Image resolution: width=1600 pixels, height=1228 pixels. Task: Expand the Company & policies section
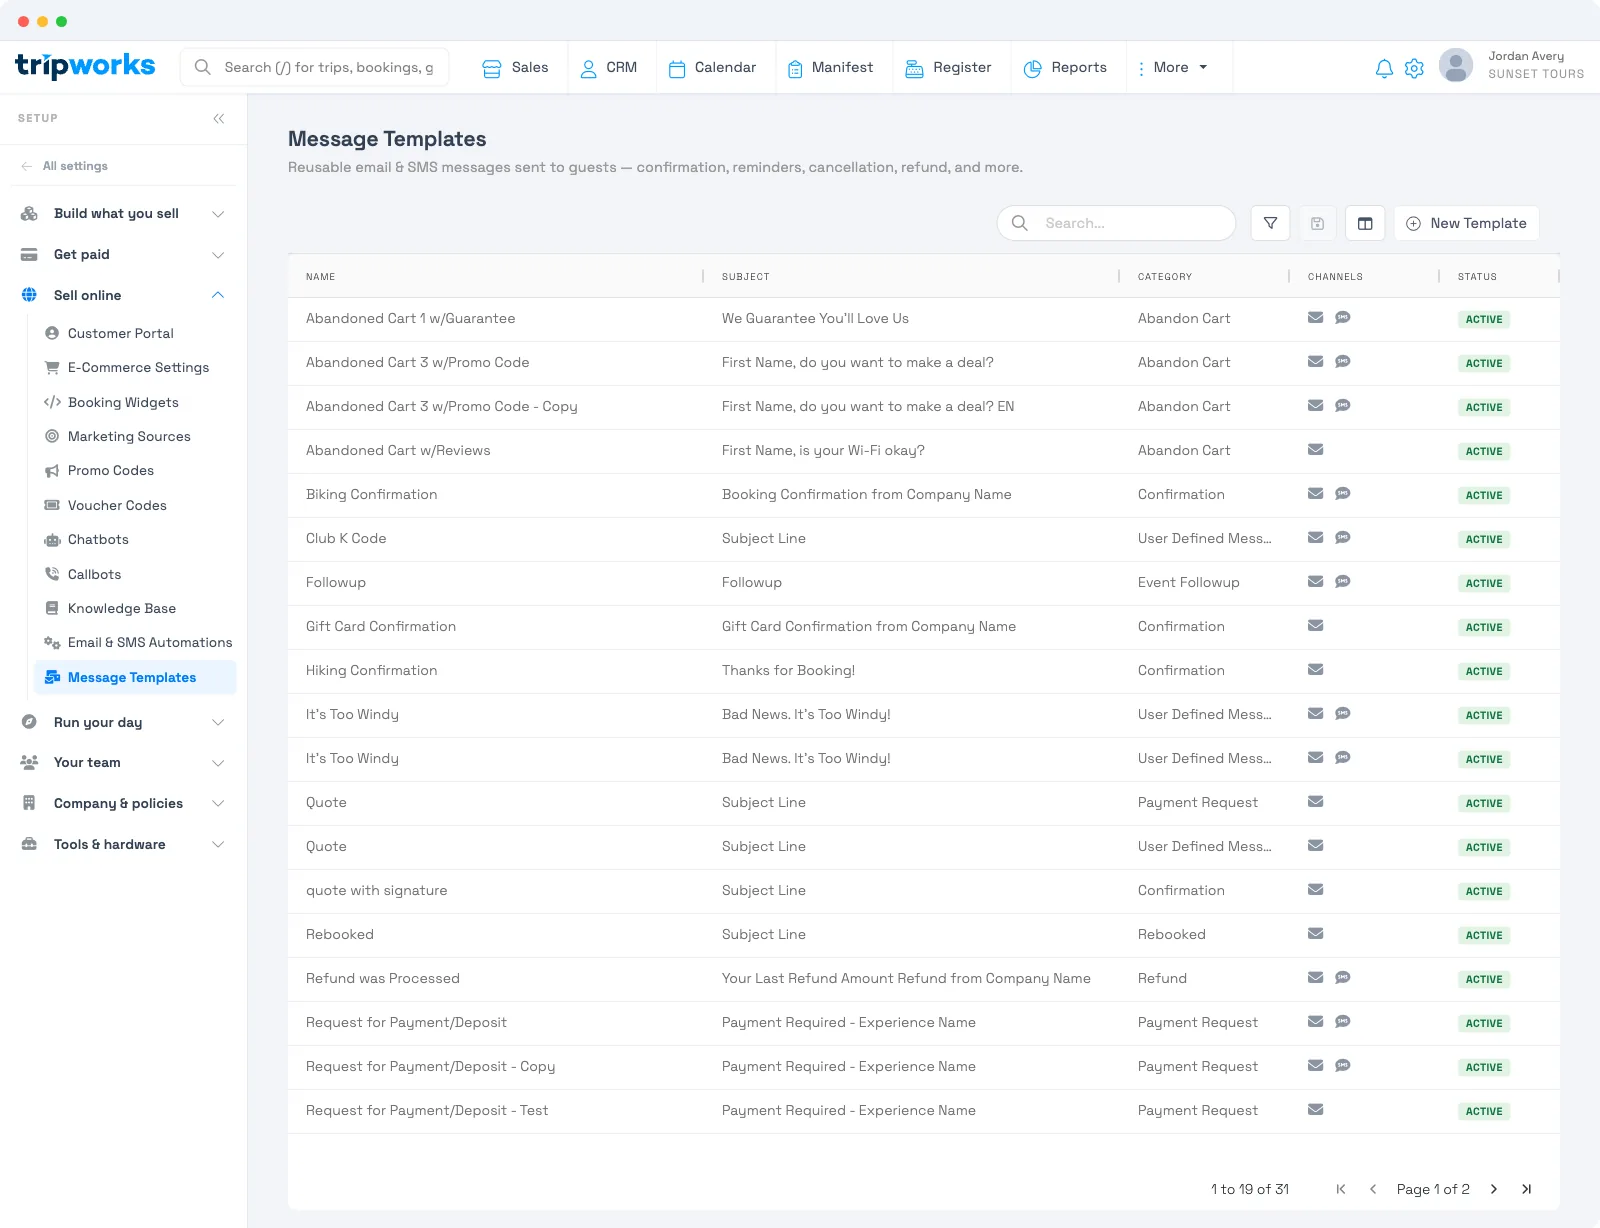pos(123,803)
